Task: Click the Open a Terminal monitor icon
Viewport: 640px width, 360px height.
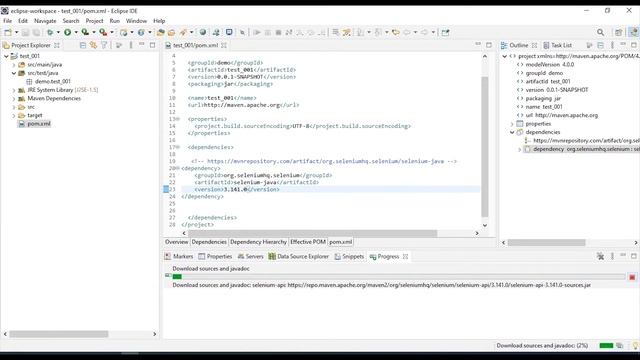Action: (x=229, y=32)
